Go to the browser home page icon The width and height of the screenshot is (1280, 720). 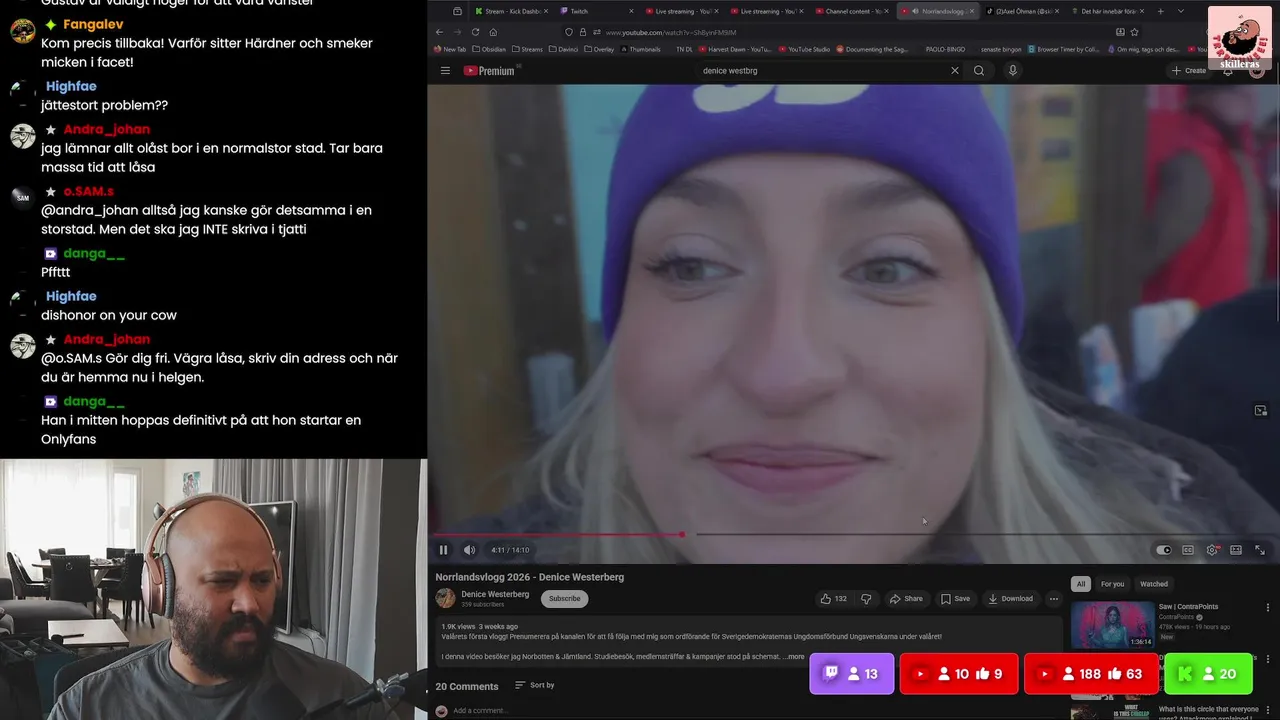pos(493,32)
